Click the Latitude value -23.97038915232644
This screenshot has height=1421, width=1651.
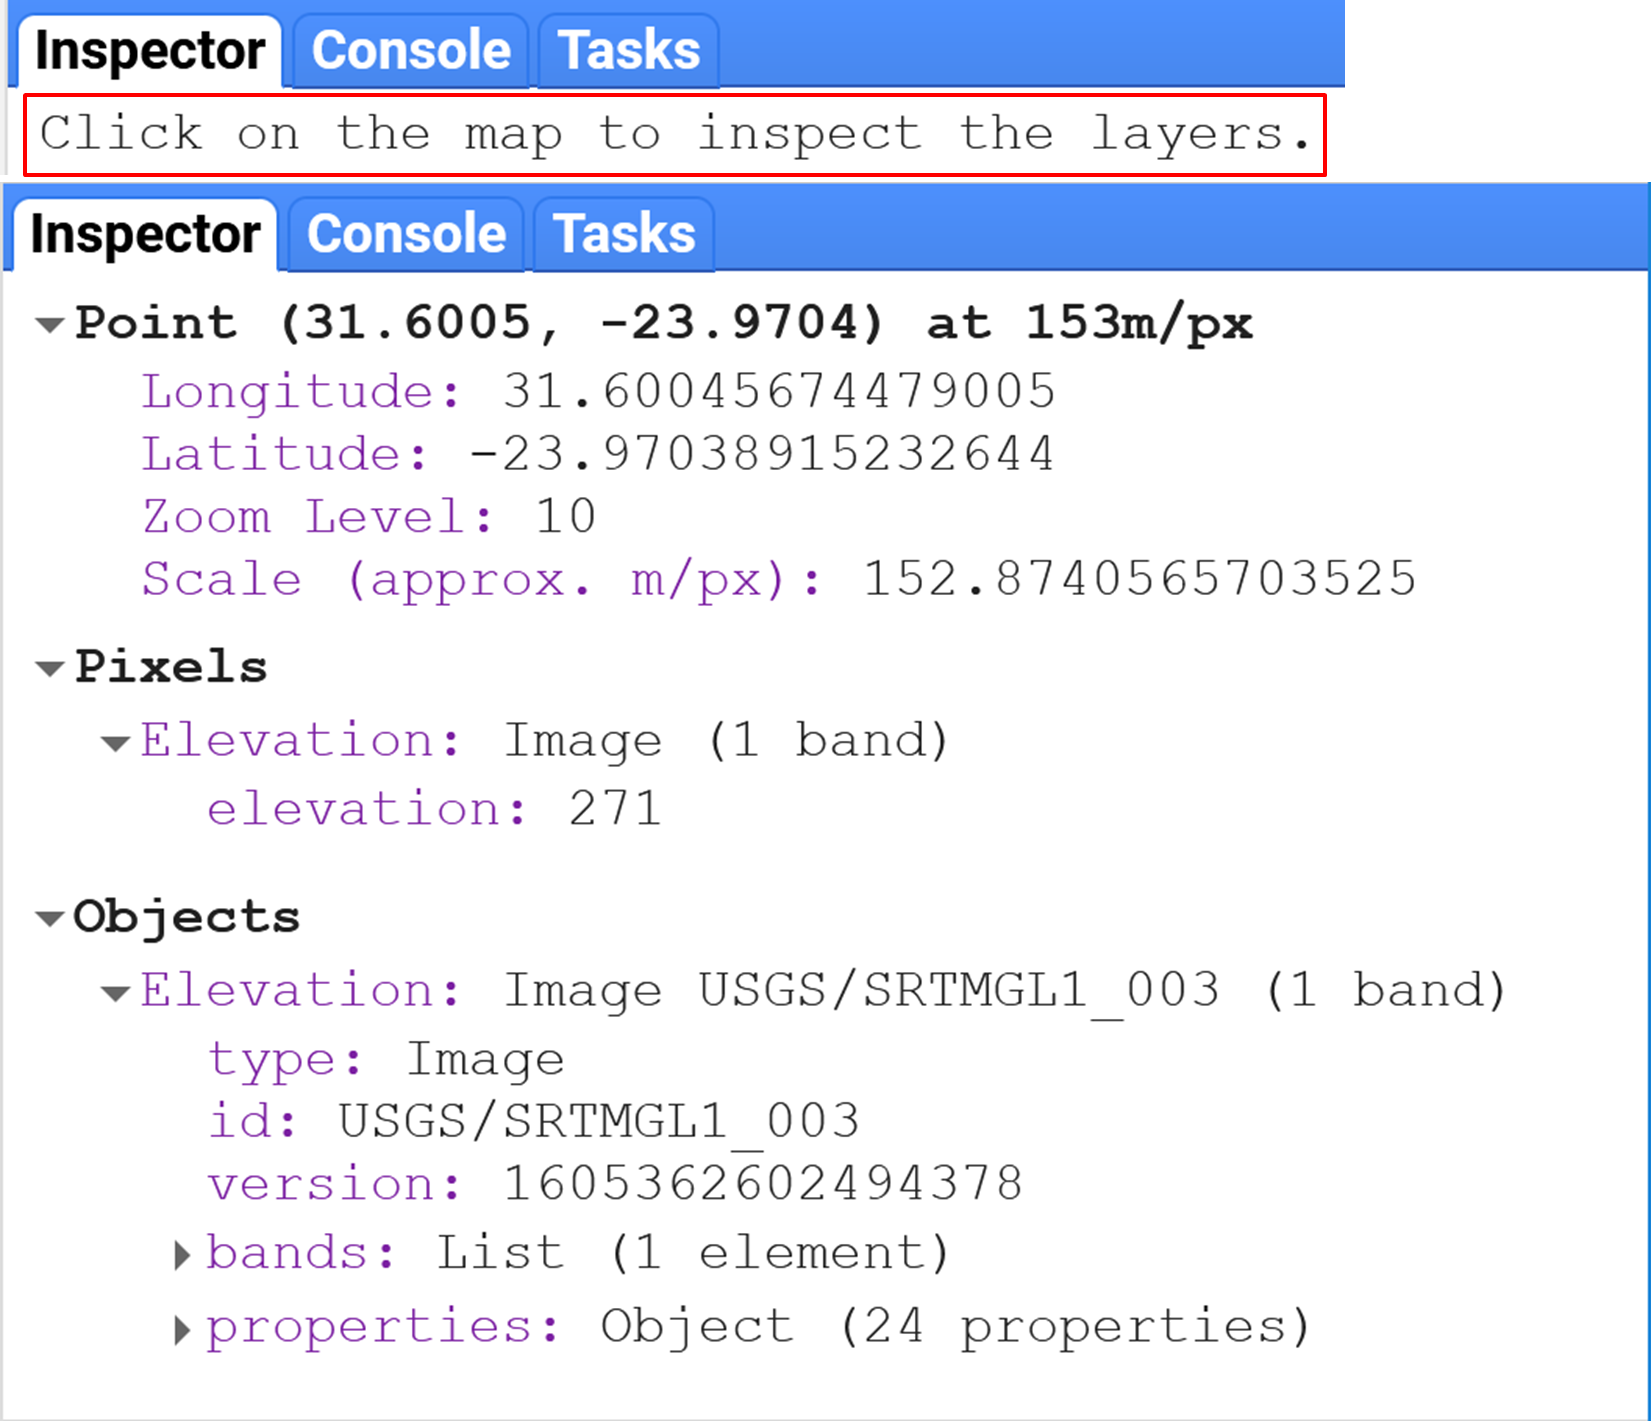coord(762,454)
